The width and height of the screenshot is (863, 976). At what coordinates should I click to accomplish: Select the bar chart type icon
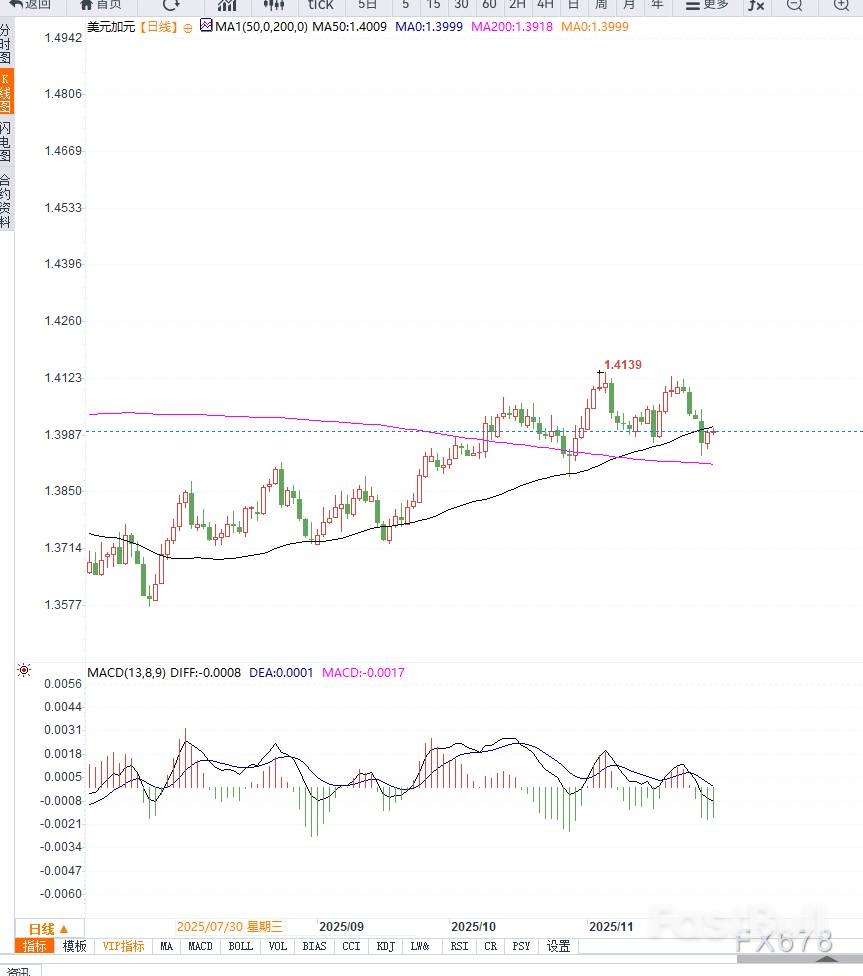click(228, 7)
